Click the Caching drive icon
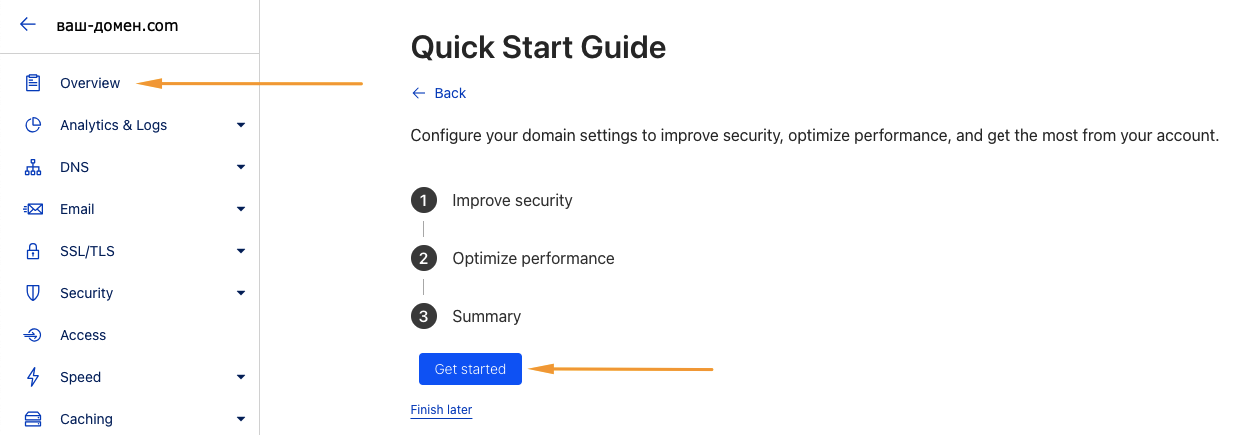1233x435 pixels. click(x=33, y=419)
